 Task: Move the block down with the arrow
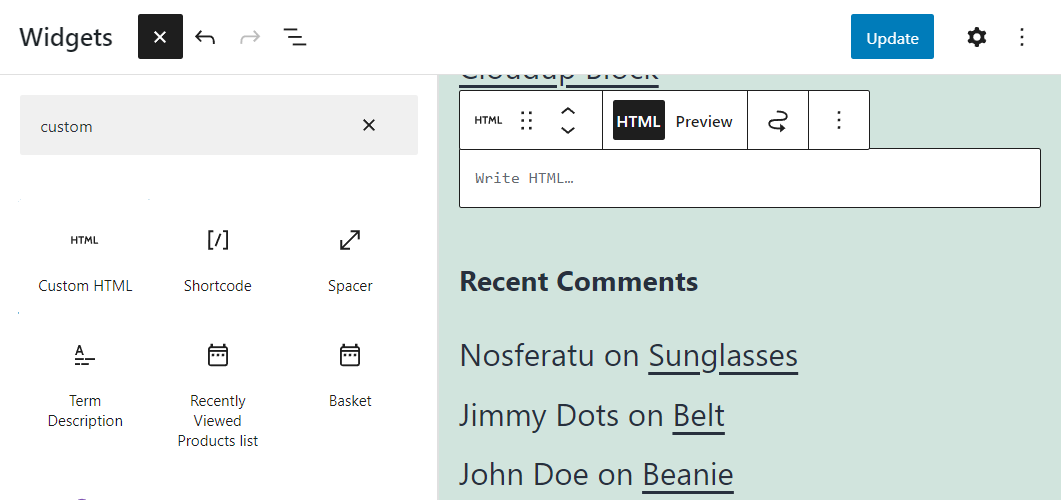tap(568, 131)
